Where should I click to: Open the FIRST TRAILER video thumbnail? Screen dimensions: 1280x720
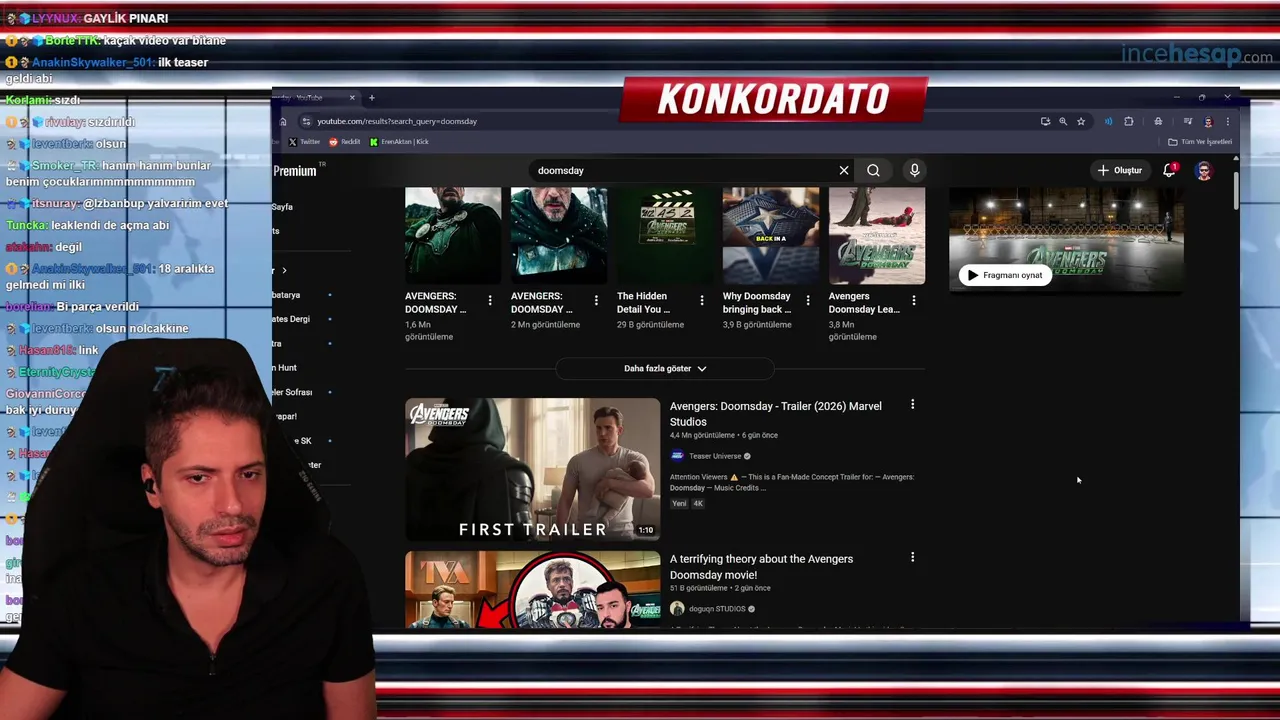click(532, 469)
